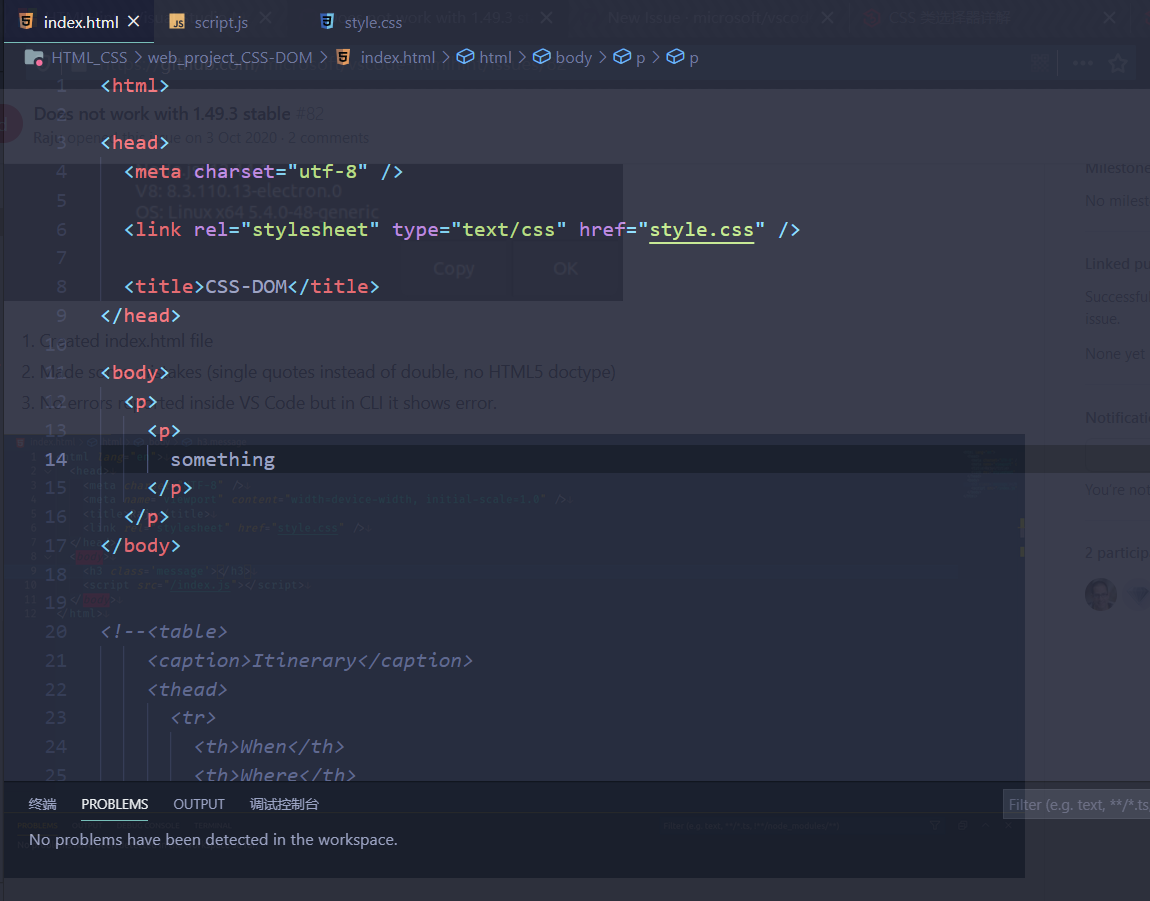Switch to the PROBLEMS panel tab
1150x901 pixels.
tap(114, 804)
